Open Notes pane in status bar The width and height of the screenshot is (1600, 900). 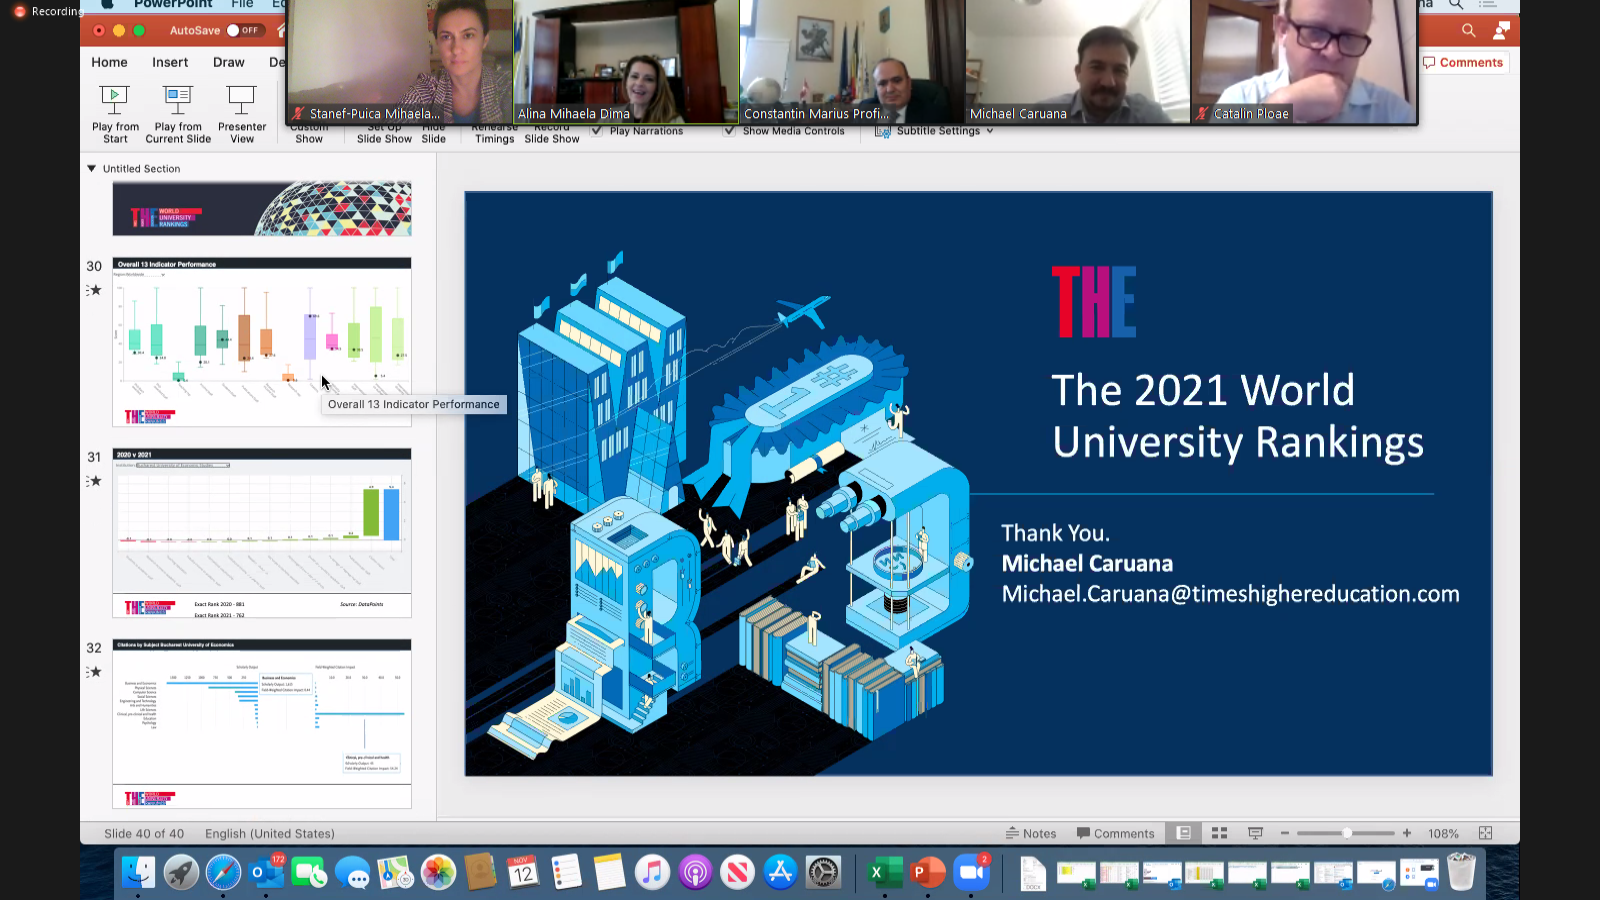(x=1031, y=833)
